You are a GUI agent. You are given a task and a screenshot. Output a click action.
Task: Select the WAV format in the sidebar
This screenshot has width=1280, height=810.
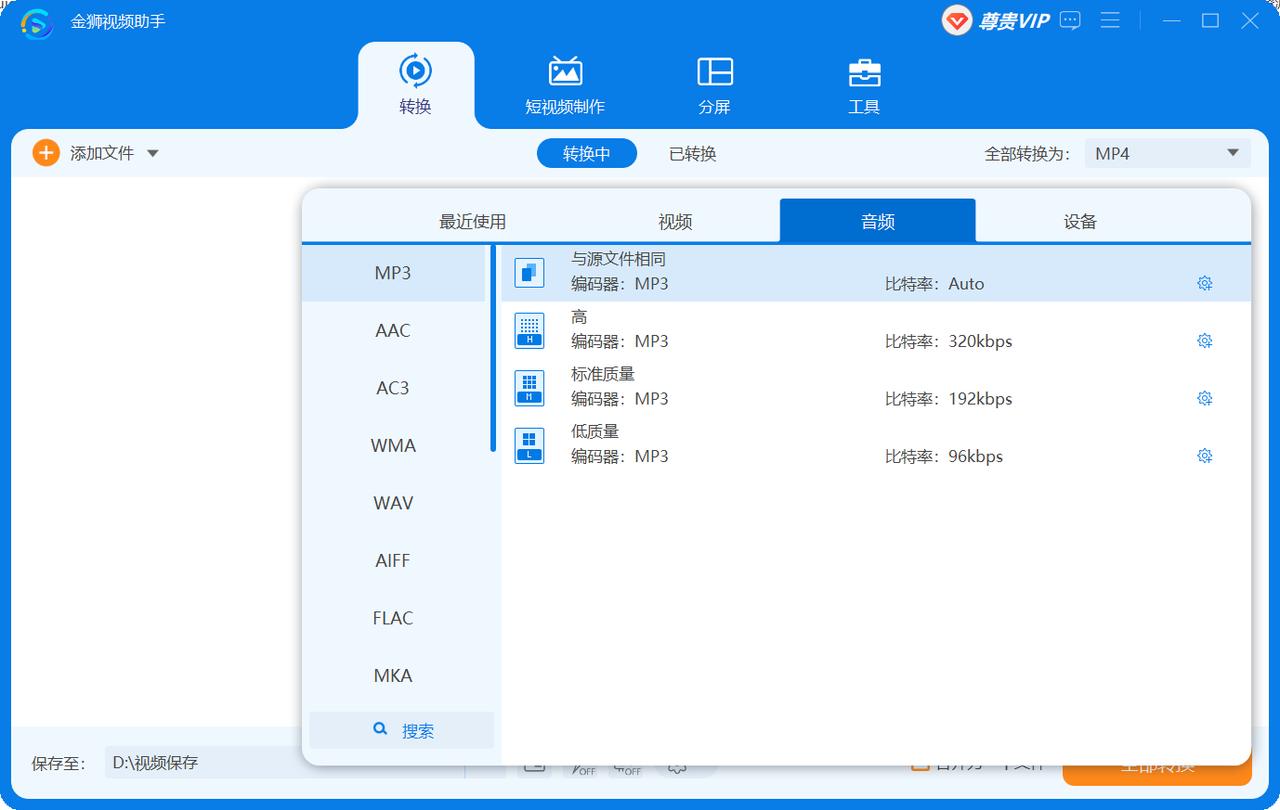click(x=392, y=503)
